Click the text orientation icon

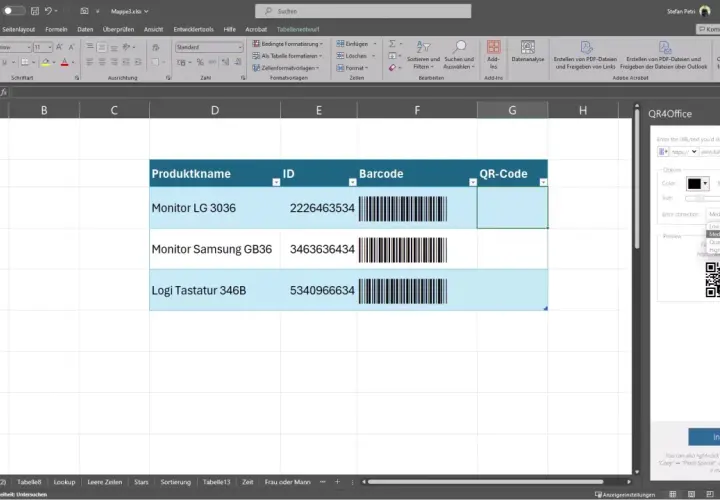[x=126, y=47]
